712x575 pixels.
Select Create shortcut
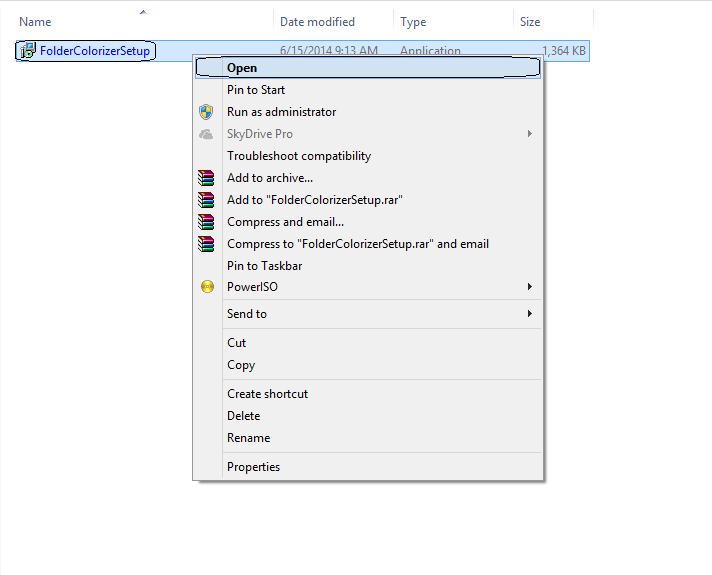368,394
